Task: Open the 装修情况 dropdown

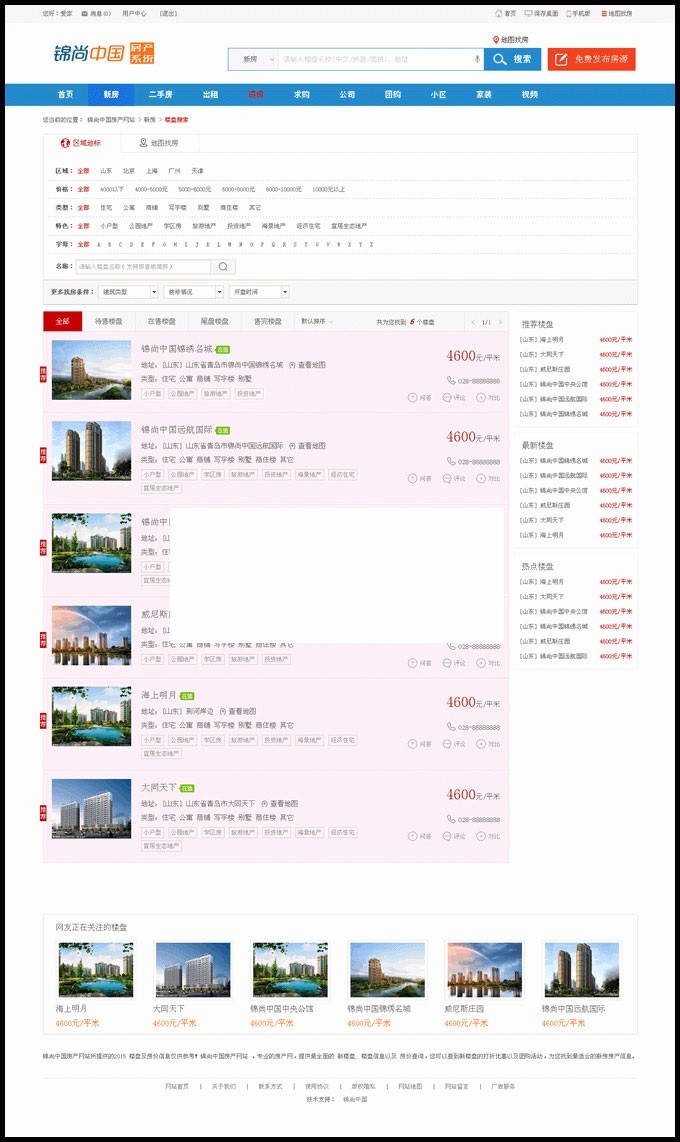Action: pos(194,292)
